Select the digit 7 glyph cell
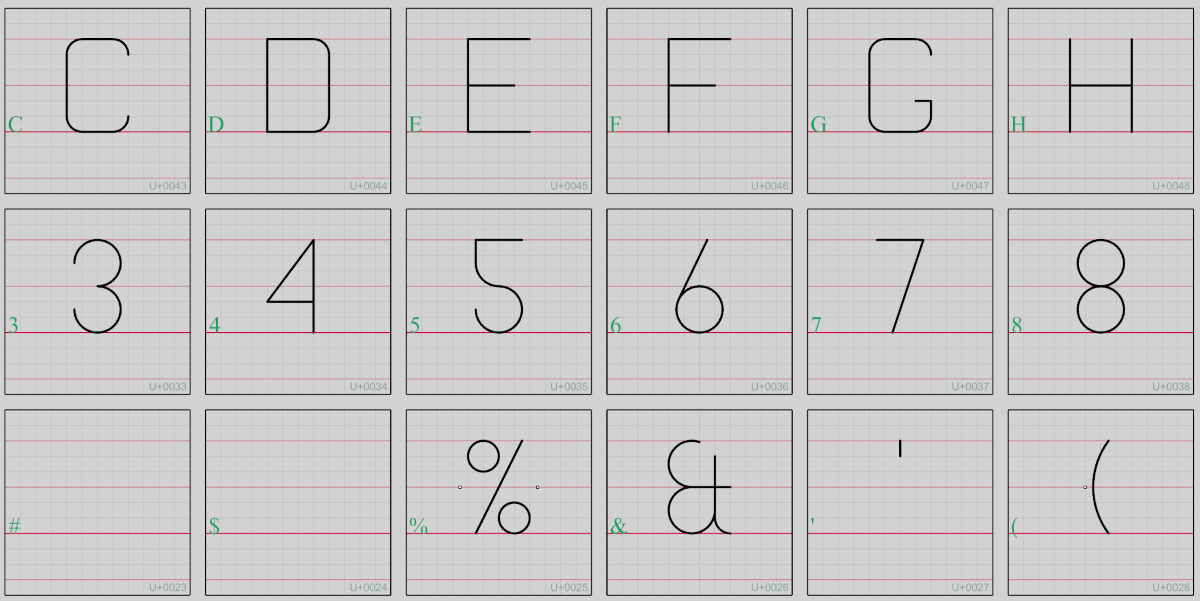This screenshot has width=1200, height=601. coord(900,302)
